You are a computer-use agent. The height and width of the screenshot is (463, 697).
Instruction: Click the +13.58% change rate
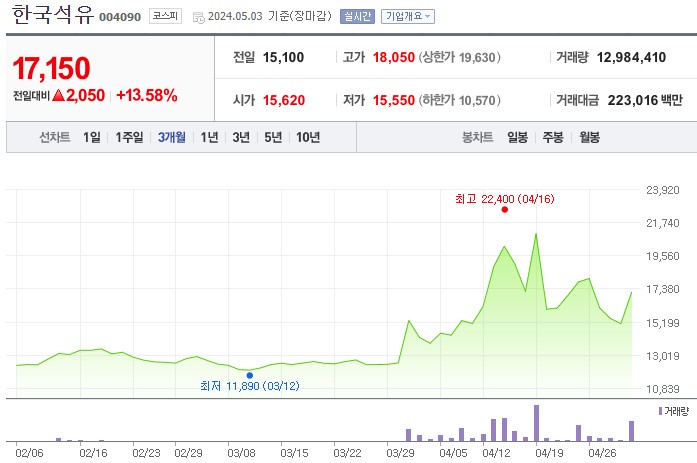(x=147, y=95)
